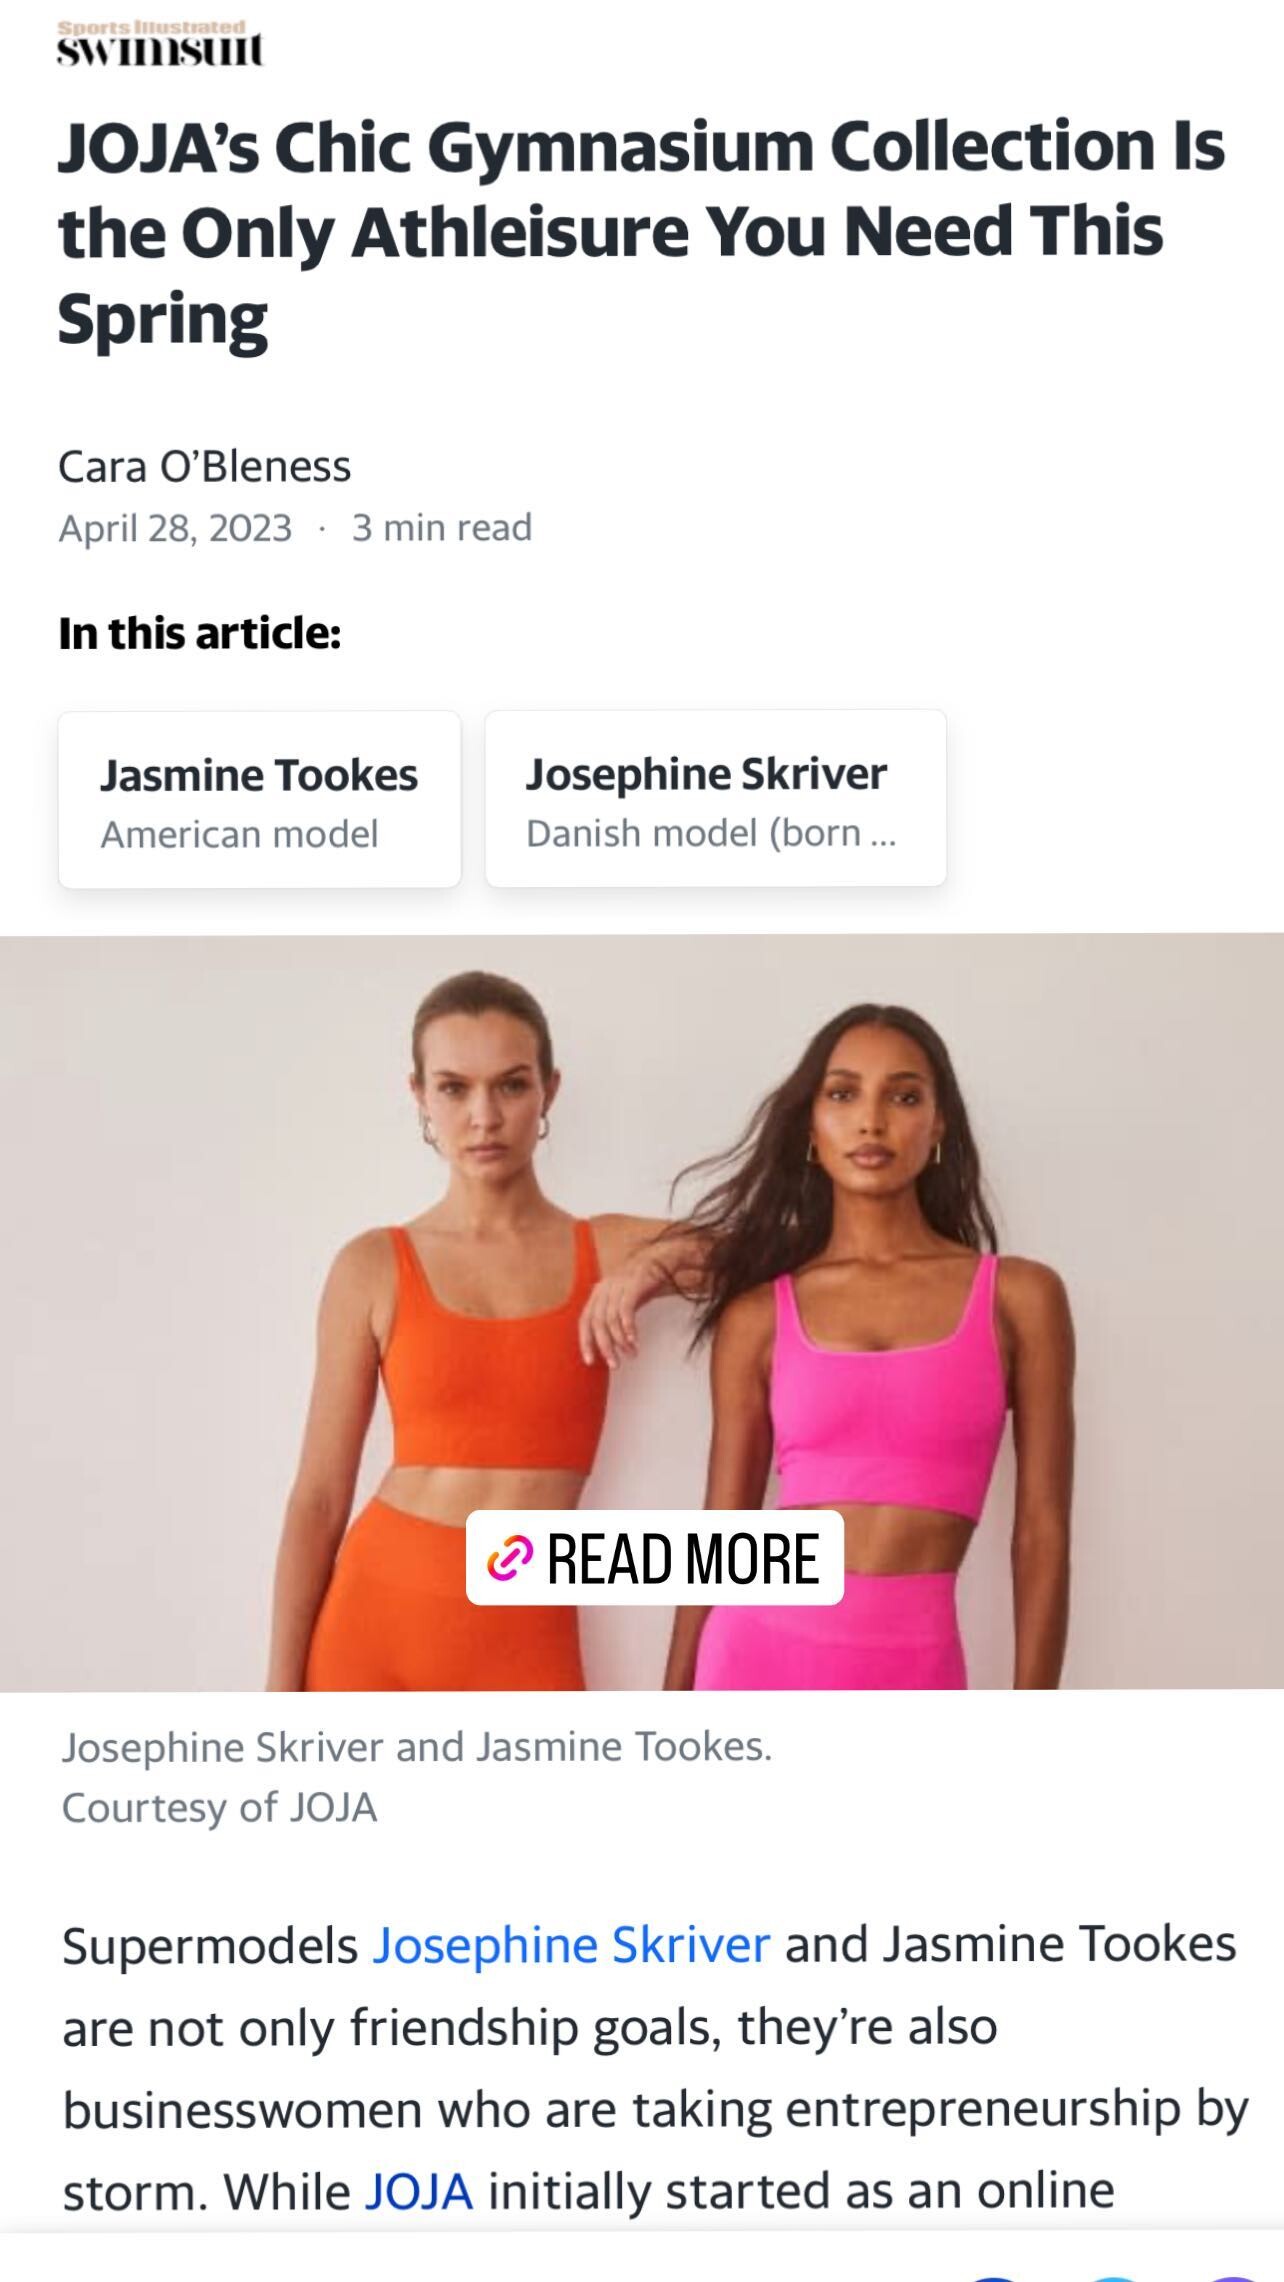Tap the Courtesy of JOJA photo credit

coord(220,1807)
